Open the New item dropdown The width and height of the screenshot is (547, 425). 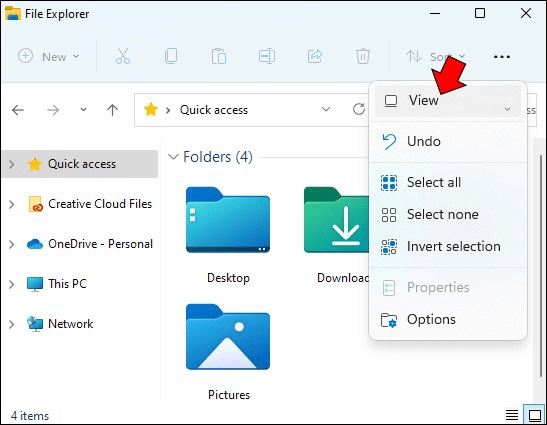pyautogui.click(x=49, y=56)
